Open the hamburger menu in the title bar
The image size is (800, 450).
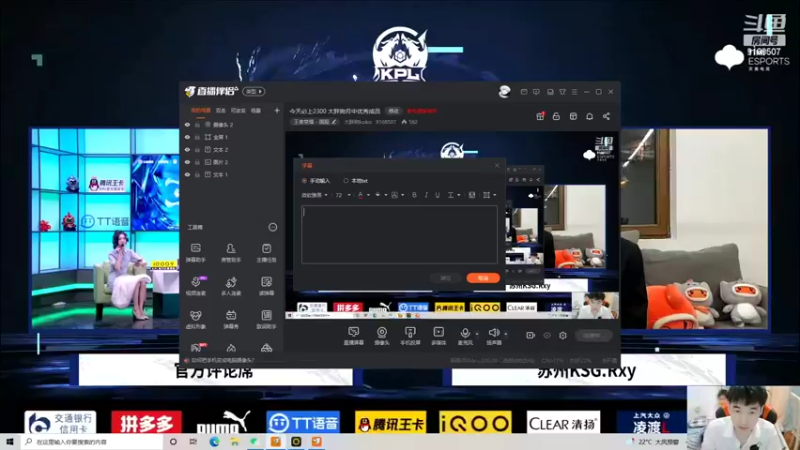[574, 92]
